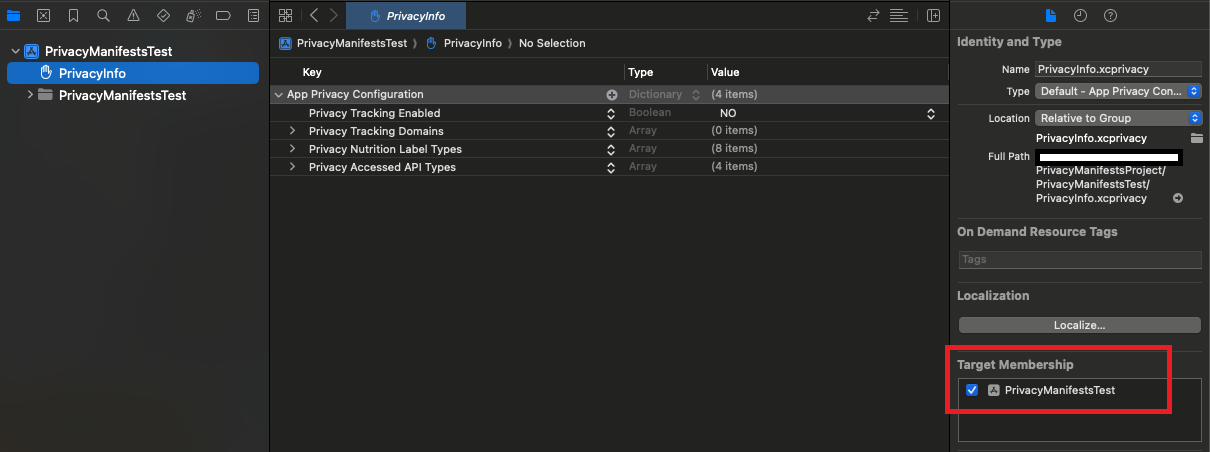
Task: Show the Bookmark navigator
Action: [x=74, y=16]
